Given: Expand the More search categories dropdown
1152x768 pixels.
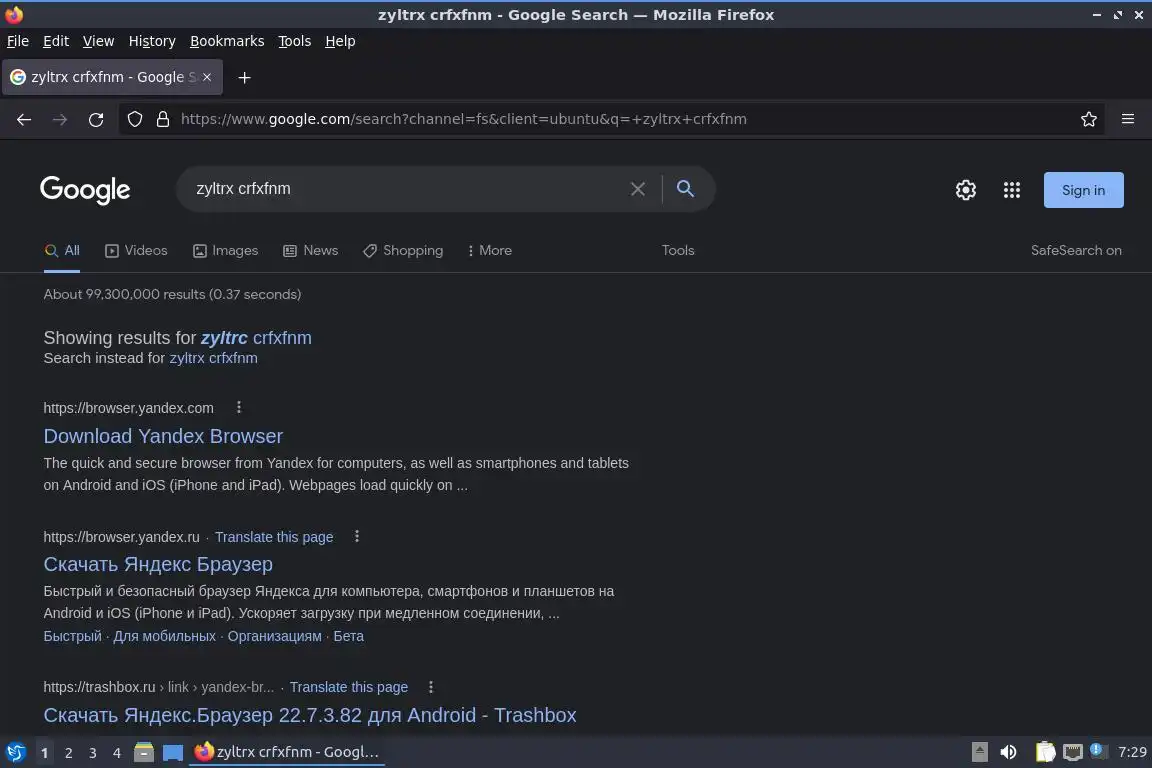Looking at the screenshot, I should [489, 251].
